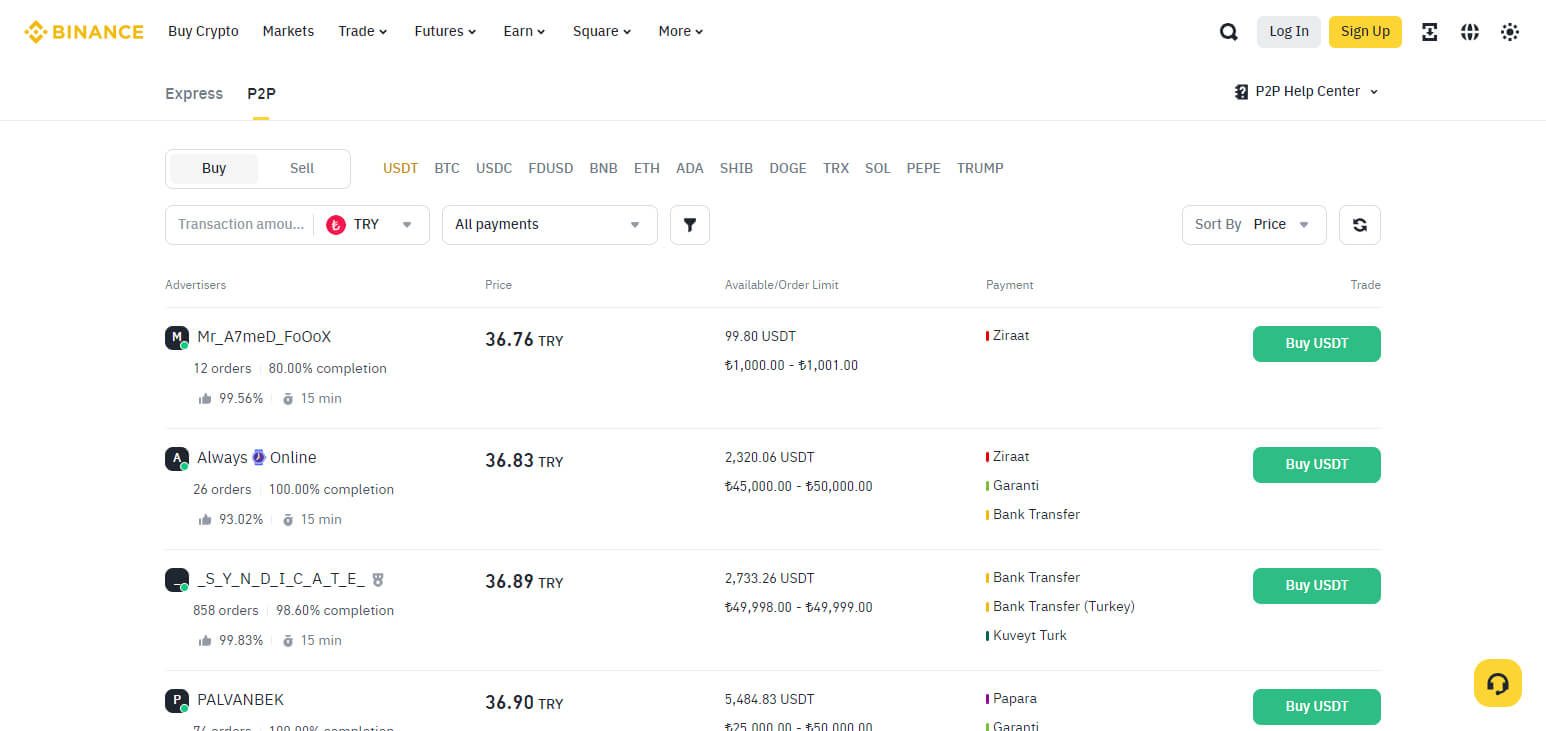Viewport: 1546px width, 731px height.
Task: Click timer icon in _S_Y_N_D_I_C_A_T_E_ row
Action: coord(288,641)
